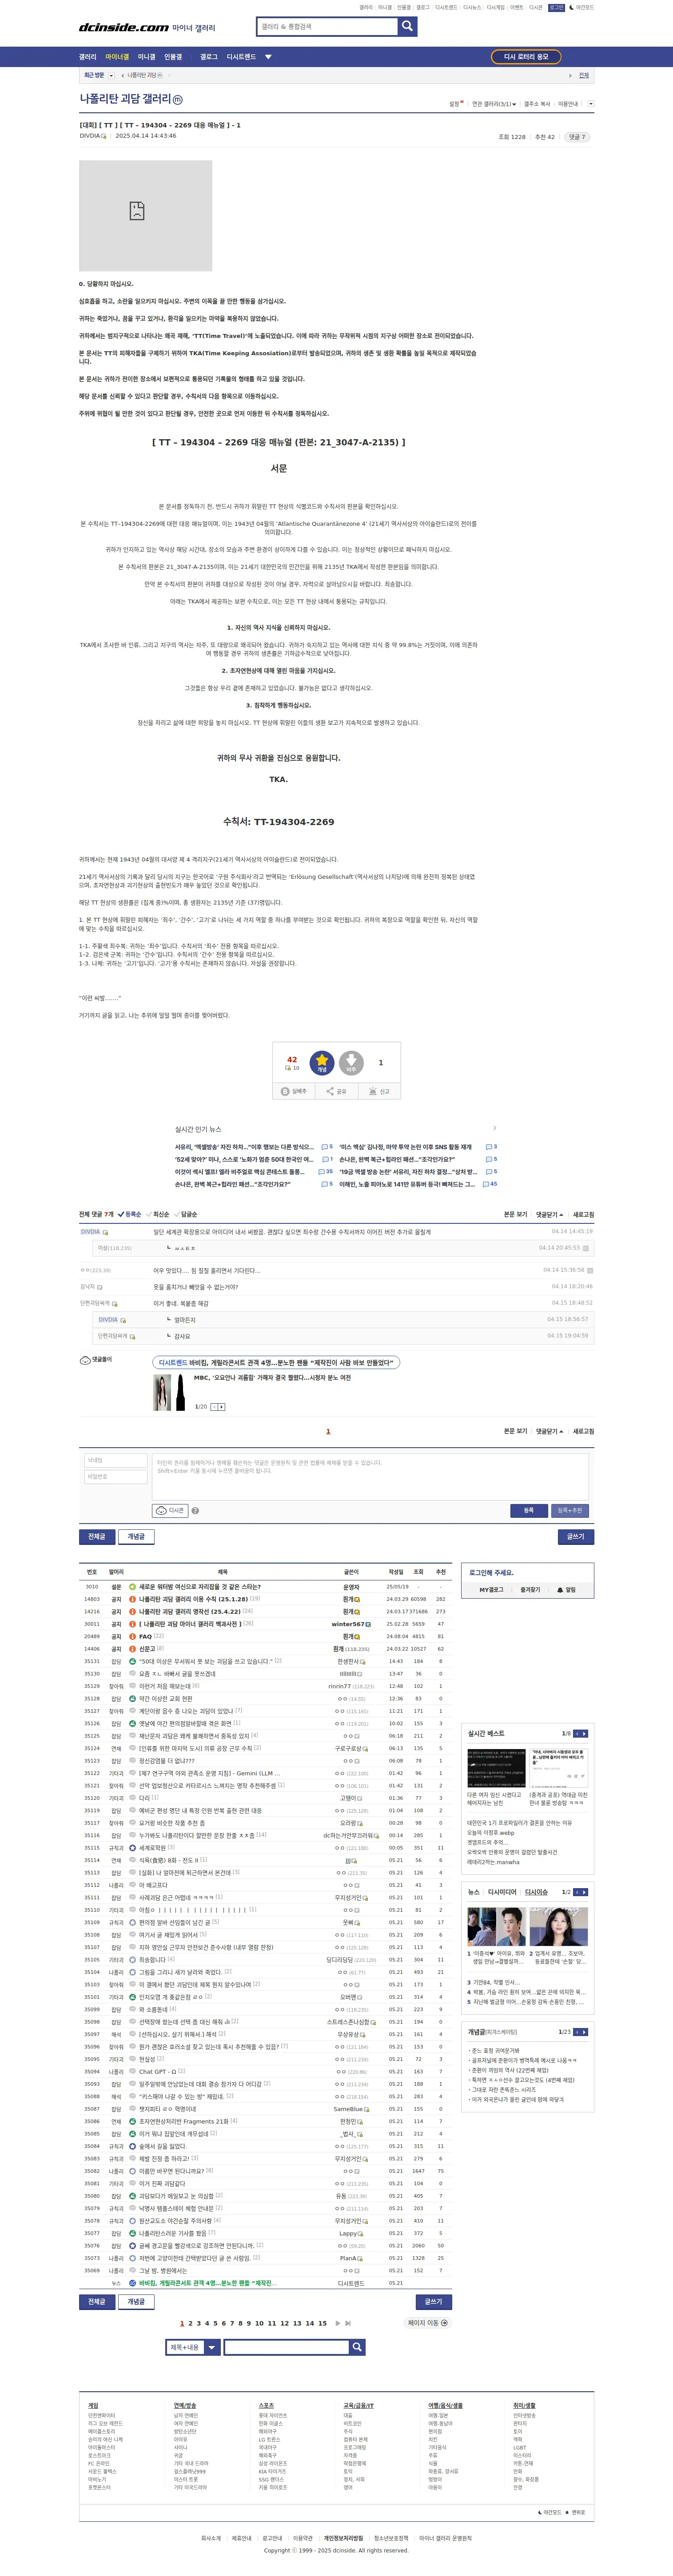The width and height of the screenshot is (673, 2576).
Task: Click the comment text area
Action: tap(370, 1476)
